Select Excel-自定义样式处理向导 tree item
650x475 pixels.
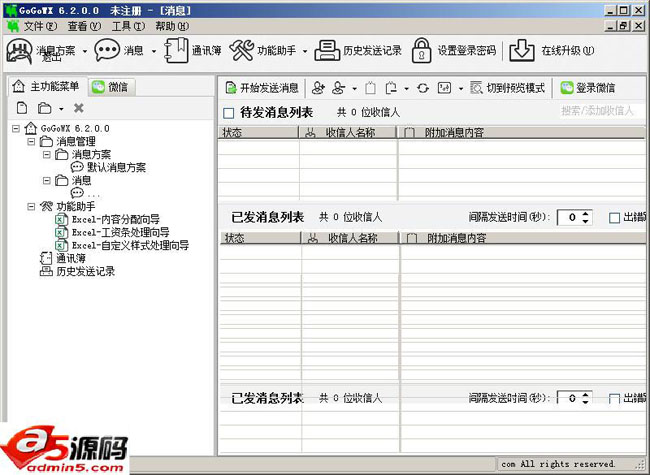(x=130, y=245)
